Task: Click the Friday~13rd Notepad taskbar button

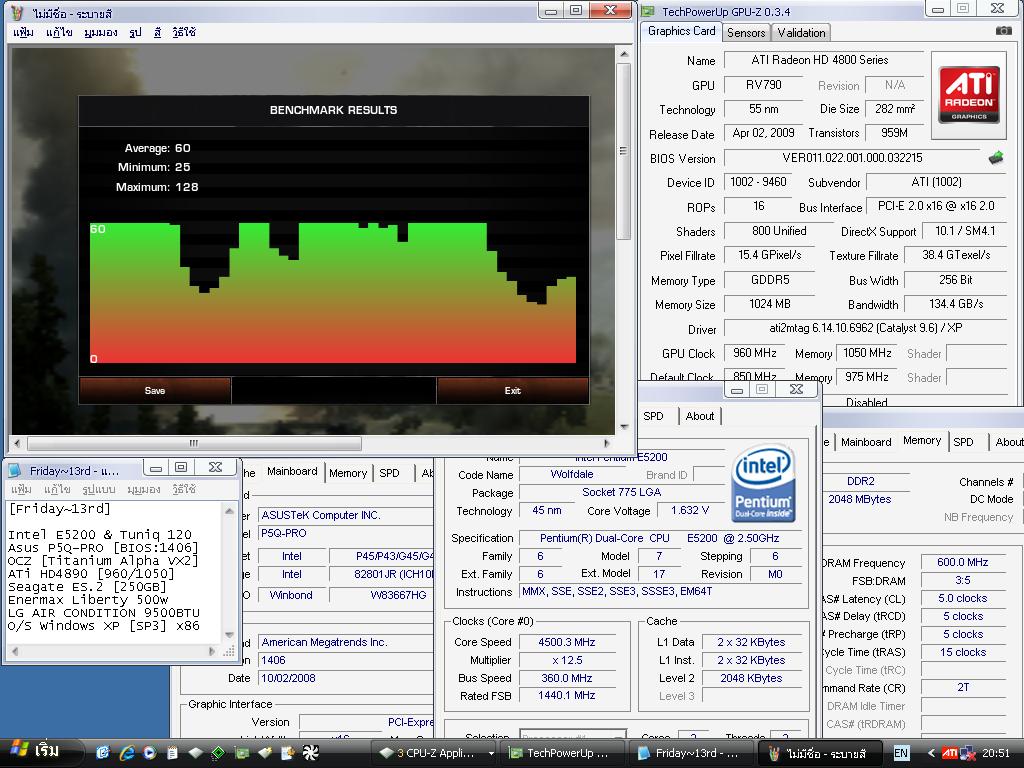Action: [688, 753]
